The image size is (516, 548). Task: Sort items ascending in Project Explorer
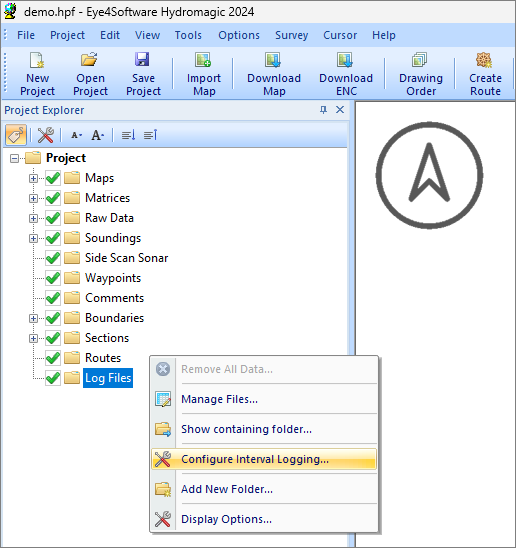tap(151, 135)
